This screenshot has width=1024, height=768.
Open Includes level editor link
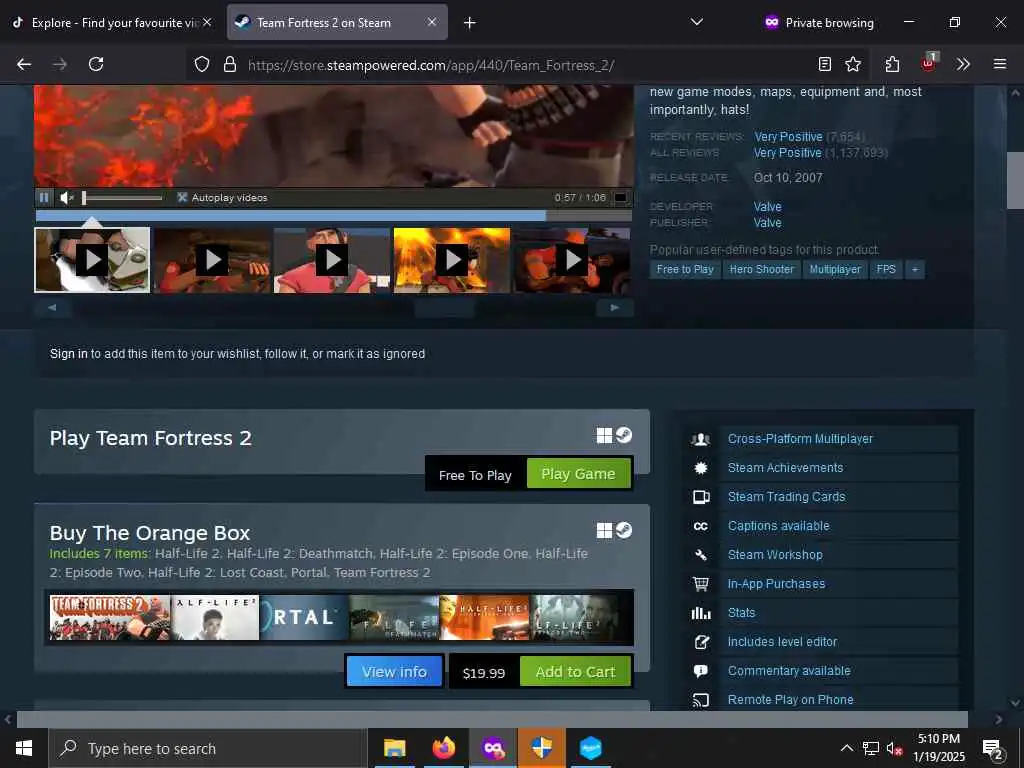pos(782,642)
